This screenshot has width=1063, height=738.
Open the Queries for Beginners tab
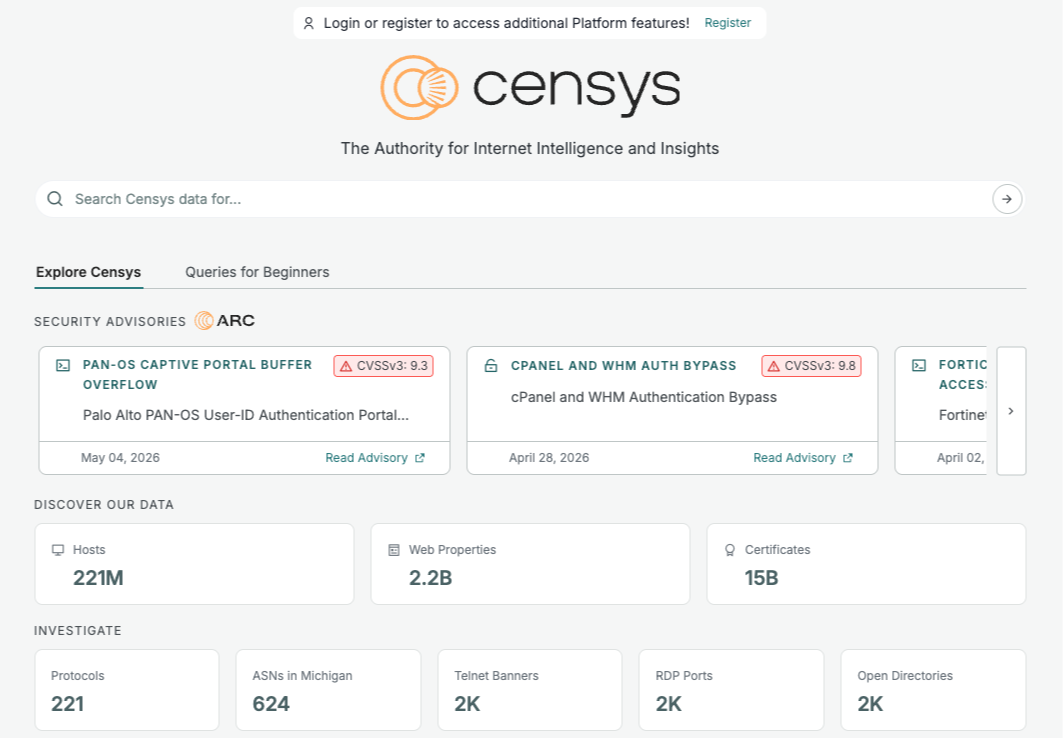[257, 272]
